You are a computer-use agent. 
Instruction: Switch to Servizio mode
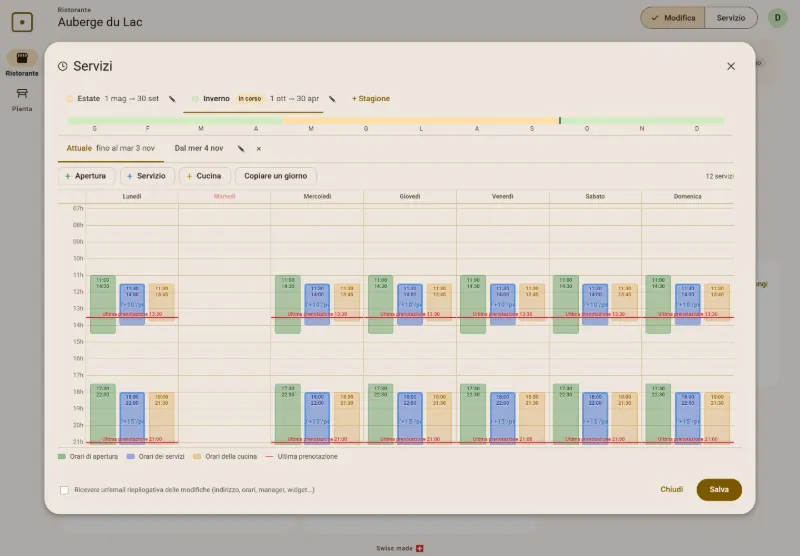pyautogui.click(x=731, y=18)
